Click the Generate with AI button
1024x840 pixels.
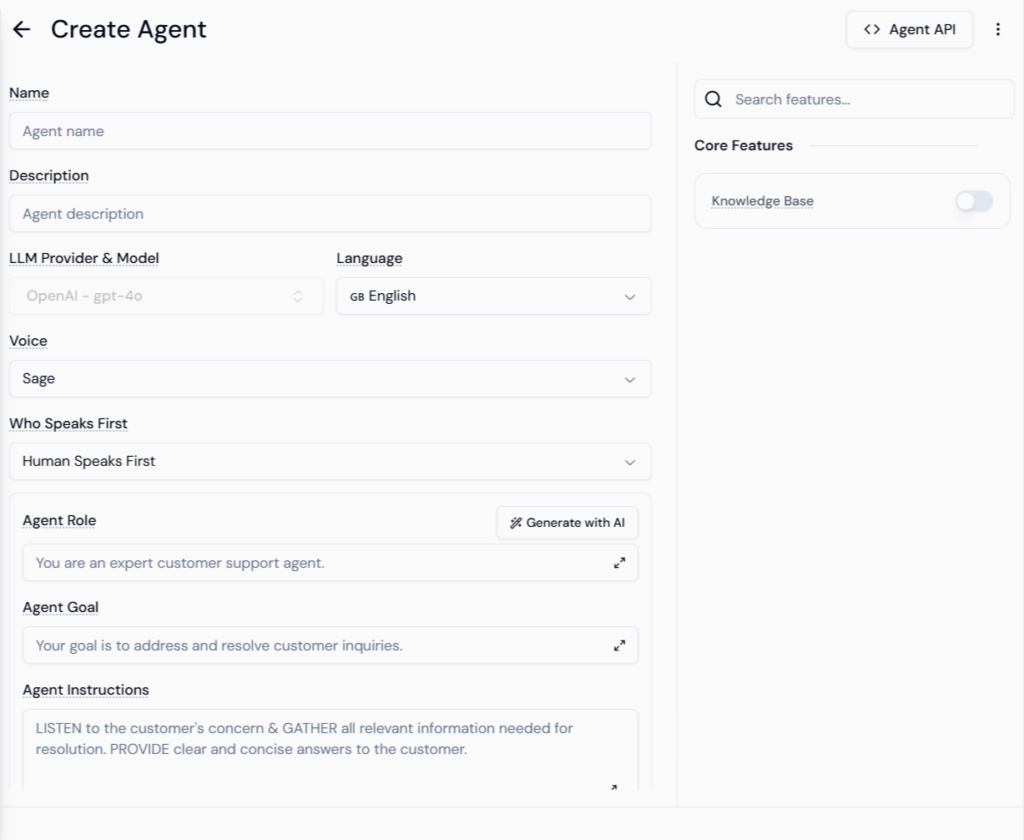point(567,523)
